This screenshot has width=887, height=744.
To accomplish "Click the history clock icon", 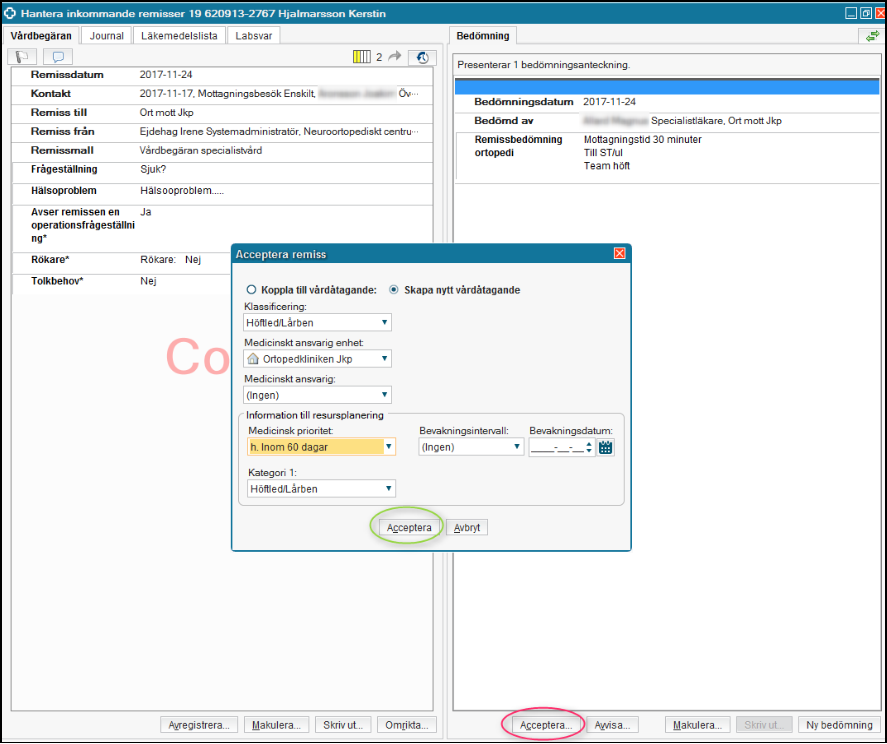I will pyautogui.click(x=422, y=57).
